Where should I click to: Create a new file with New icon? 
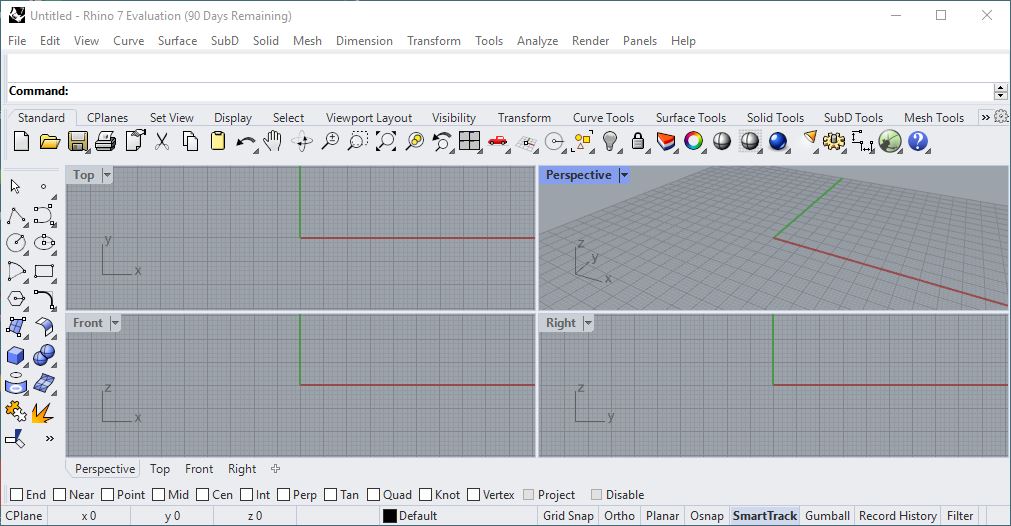(x=21, y=141)
